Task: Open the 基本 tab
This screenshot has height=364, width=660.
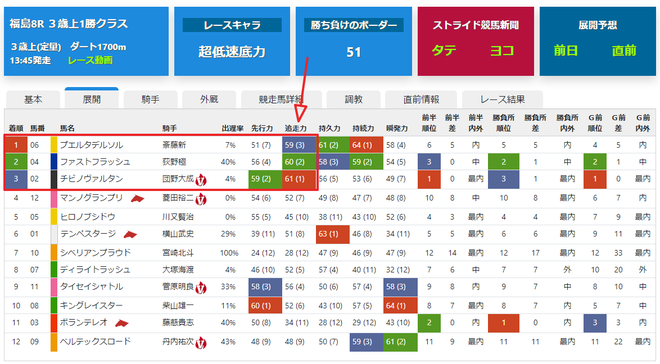Action: pos(33,99)
